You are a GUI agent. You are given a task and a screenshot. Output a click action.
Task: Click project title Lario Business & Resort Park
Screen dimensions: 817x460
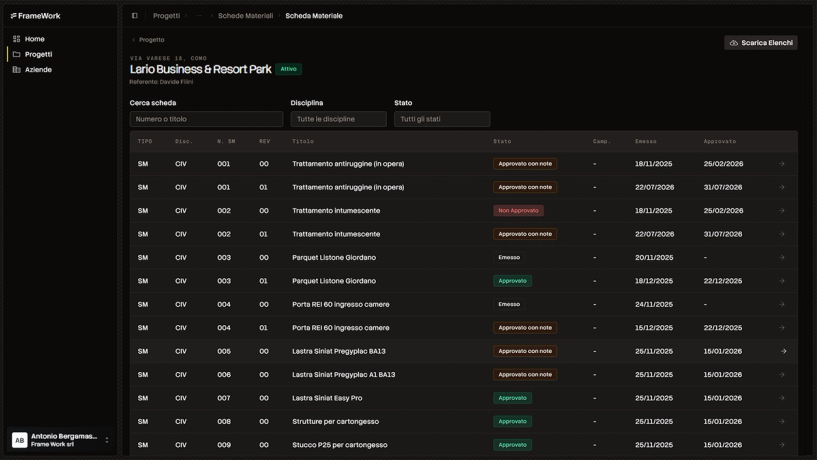tap(201, 69)
